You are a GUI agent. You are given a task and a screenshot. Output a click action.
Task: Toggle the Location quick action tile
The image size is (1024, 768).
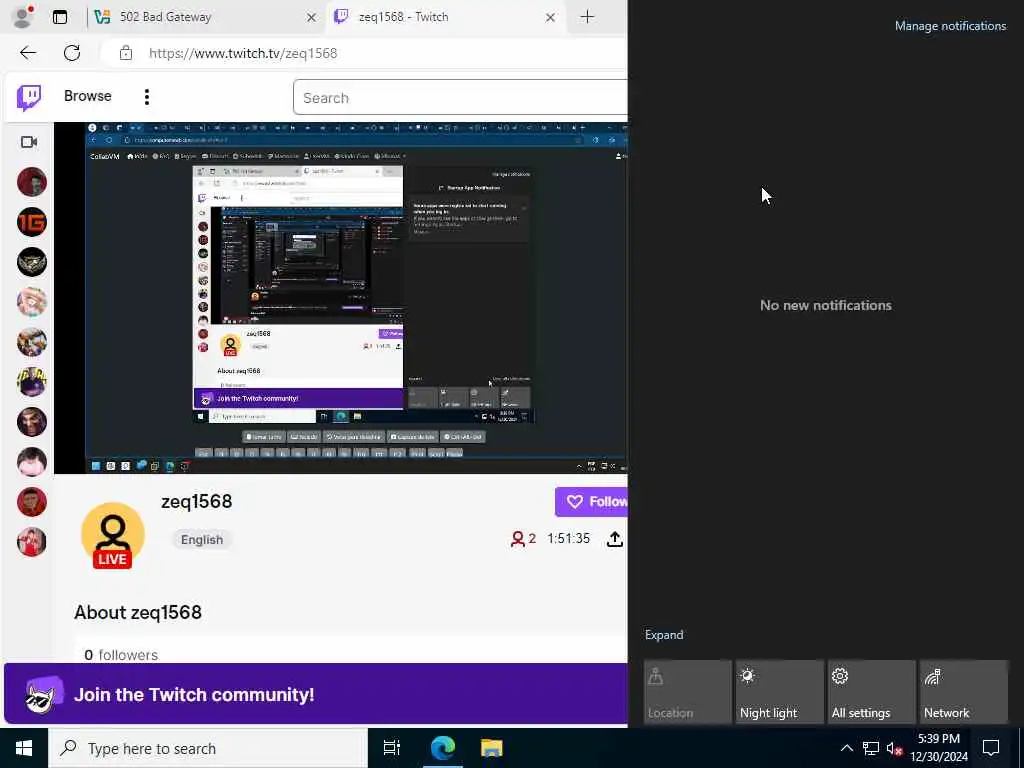click(688, 692)
